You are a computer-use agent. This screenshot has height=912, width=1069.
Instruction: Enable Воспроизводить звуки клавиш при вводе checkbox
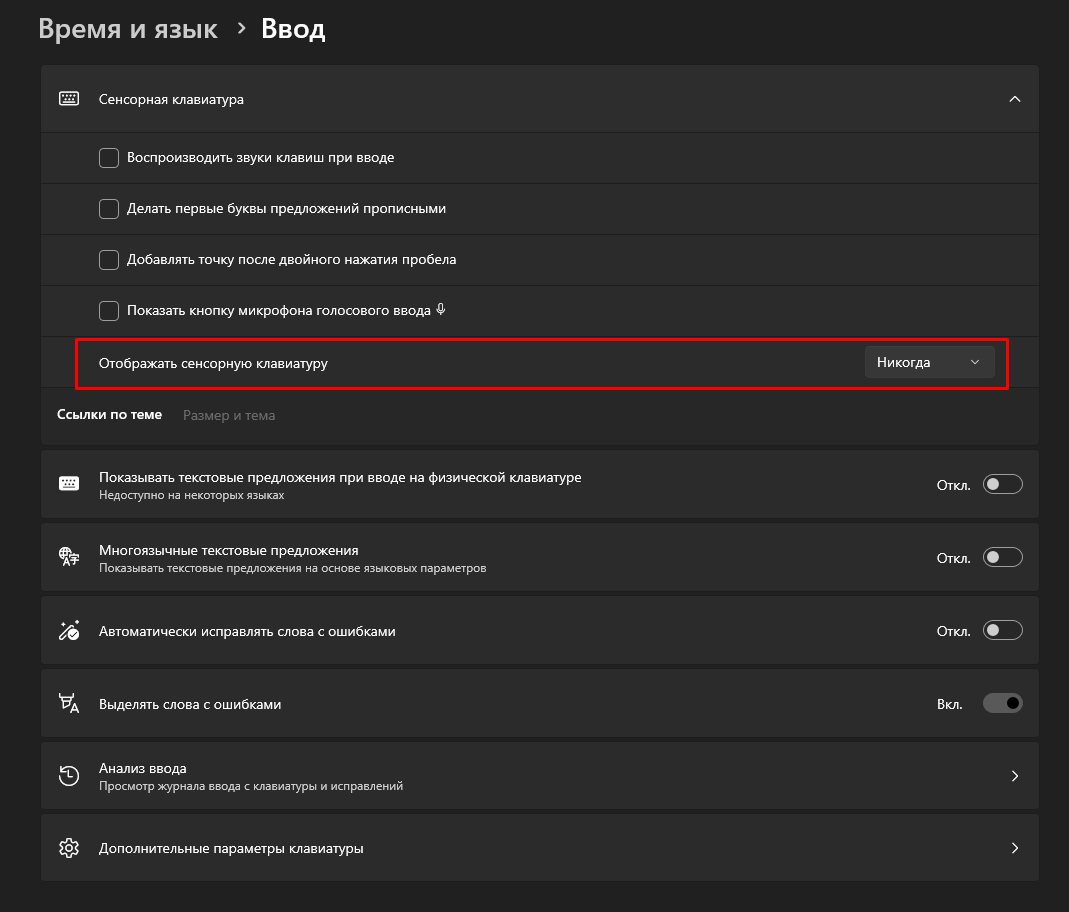[x=109, y=157]
